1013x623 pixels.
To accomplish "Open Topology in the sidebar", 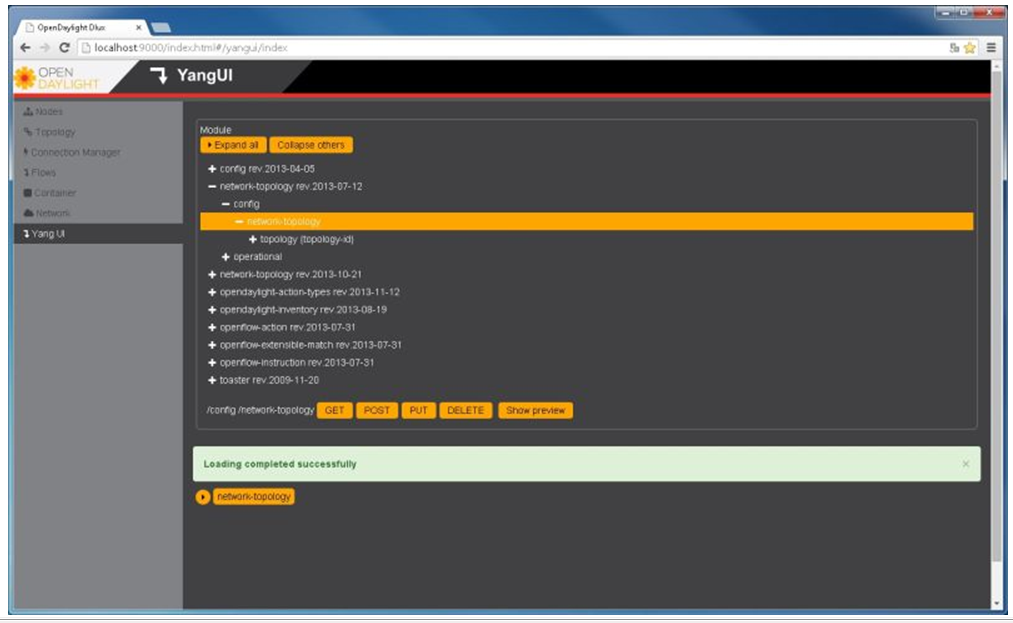I will 50,132.
